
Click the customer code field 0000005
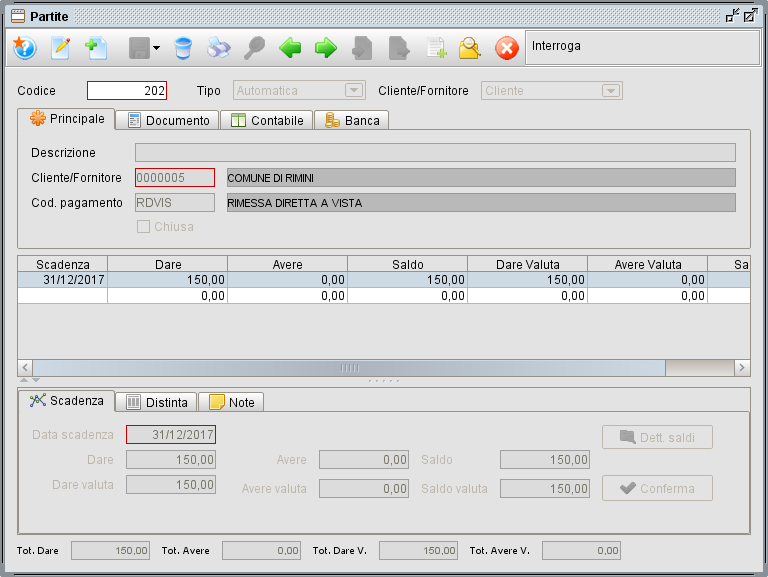click(x=175, y=177)
